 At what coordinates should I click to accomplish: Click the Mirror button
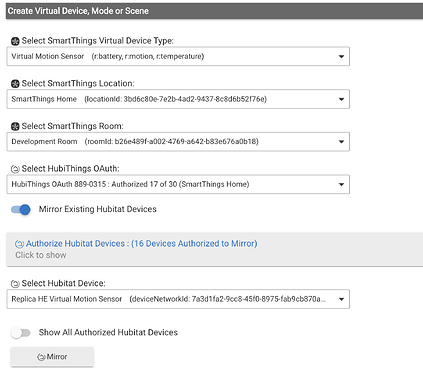pyautogui.click(x=52, y=357)
